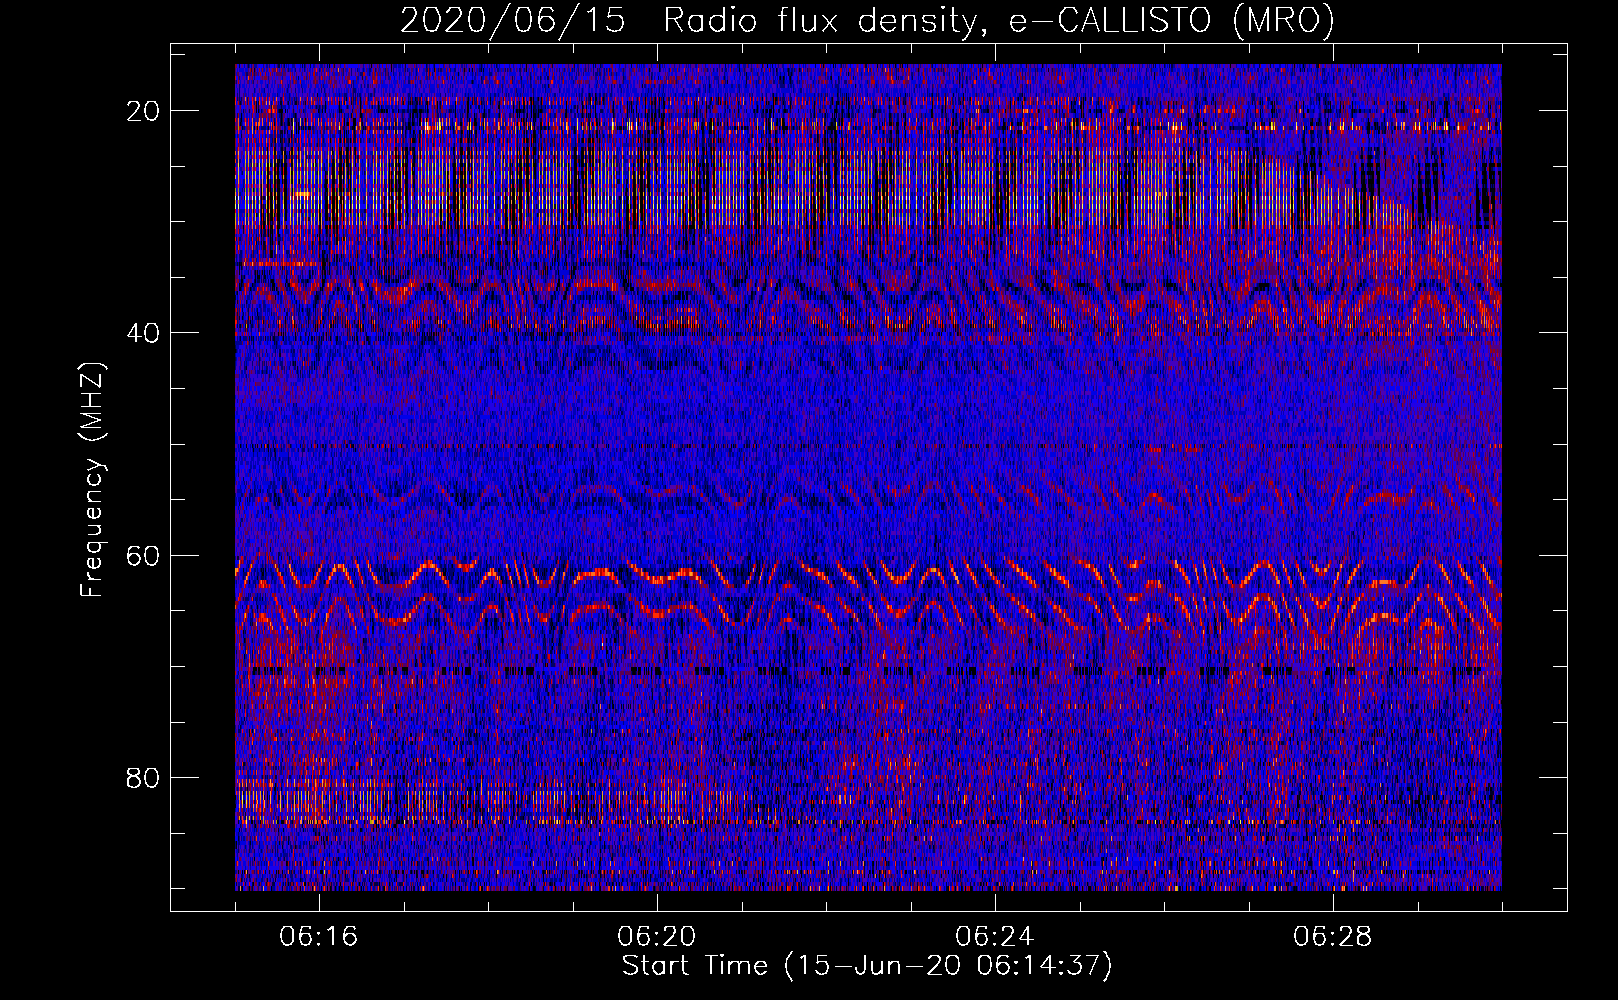Image resolution: width=1618 pixels, height=1000 pixels.
Task: Click the 20 frequency tick label
Action: point(144,111)
